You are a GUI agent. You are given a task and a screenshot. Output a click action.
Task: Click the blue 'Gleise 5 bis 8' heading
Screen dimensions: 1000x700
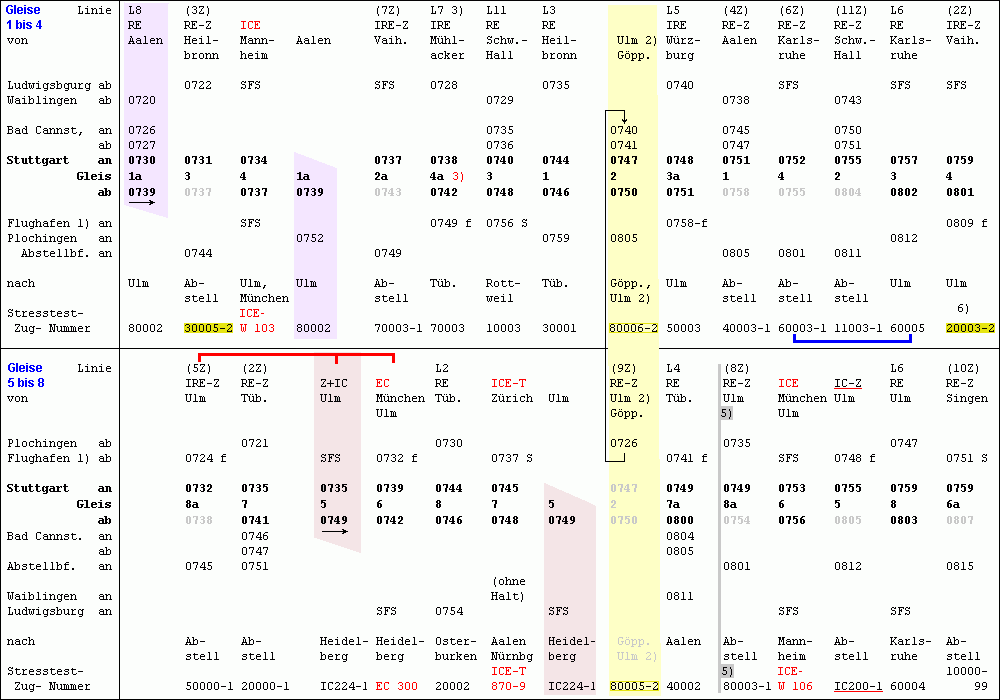tap(26, 376)
